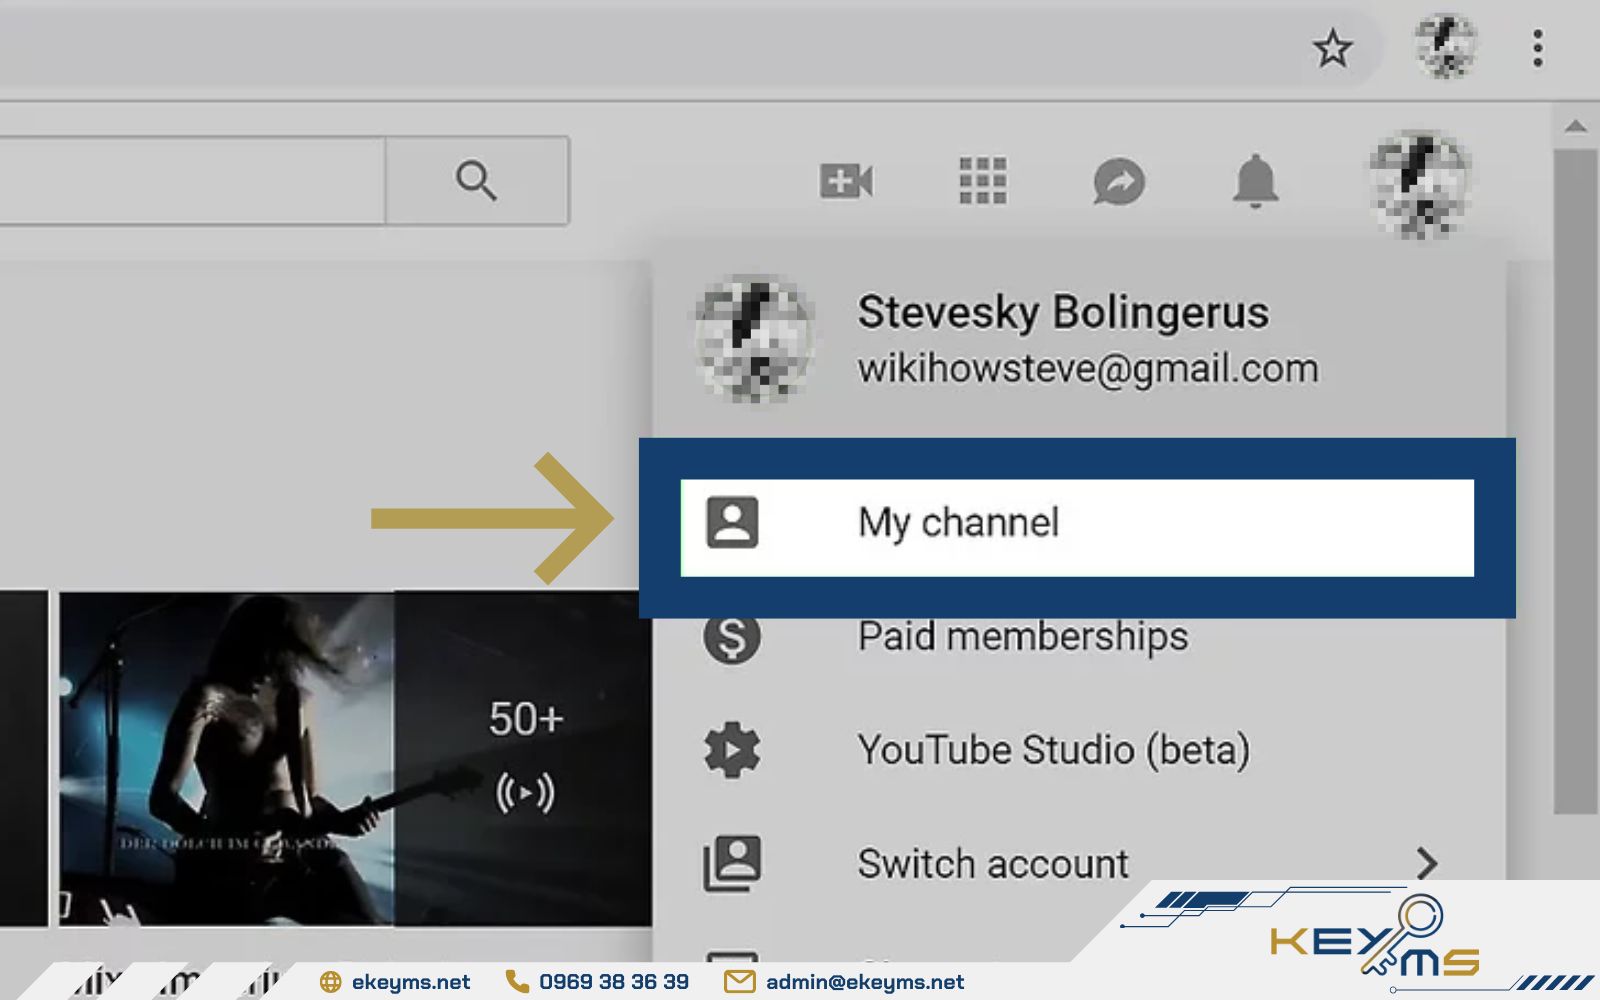The image size is (1600, 1000).
Task: Click the Chrome profile avatar
Action: coord(1445,46)
